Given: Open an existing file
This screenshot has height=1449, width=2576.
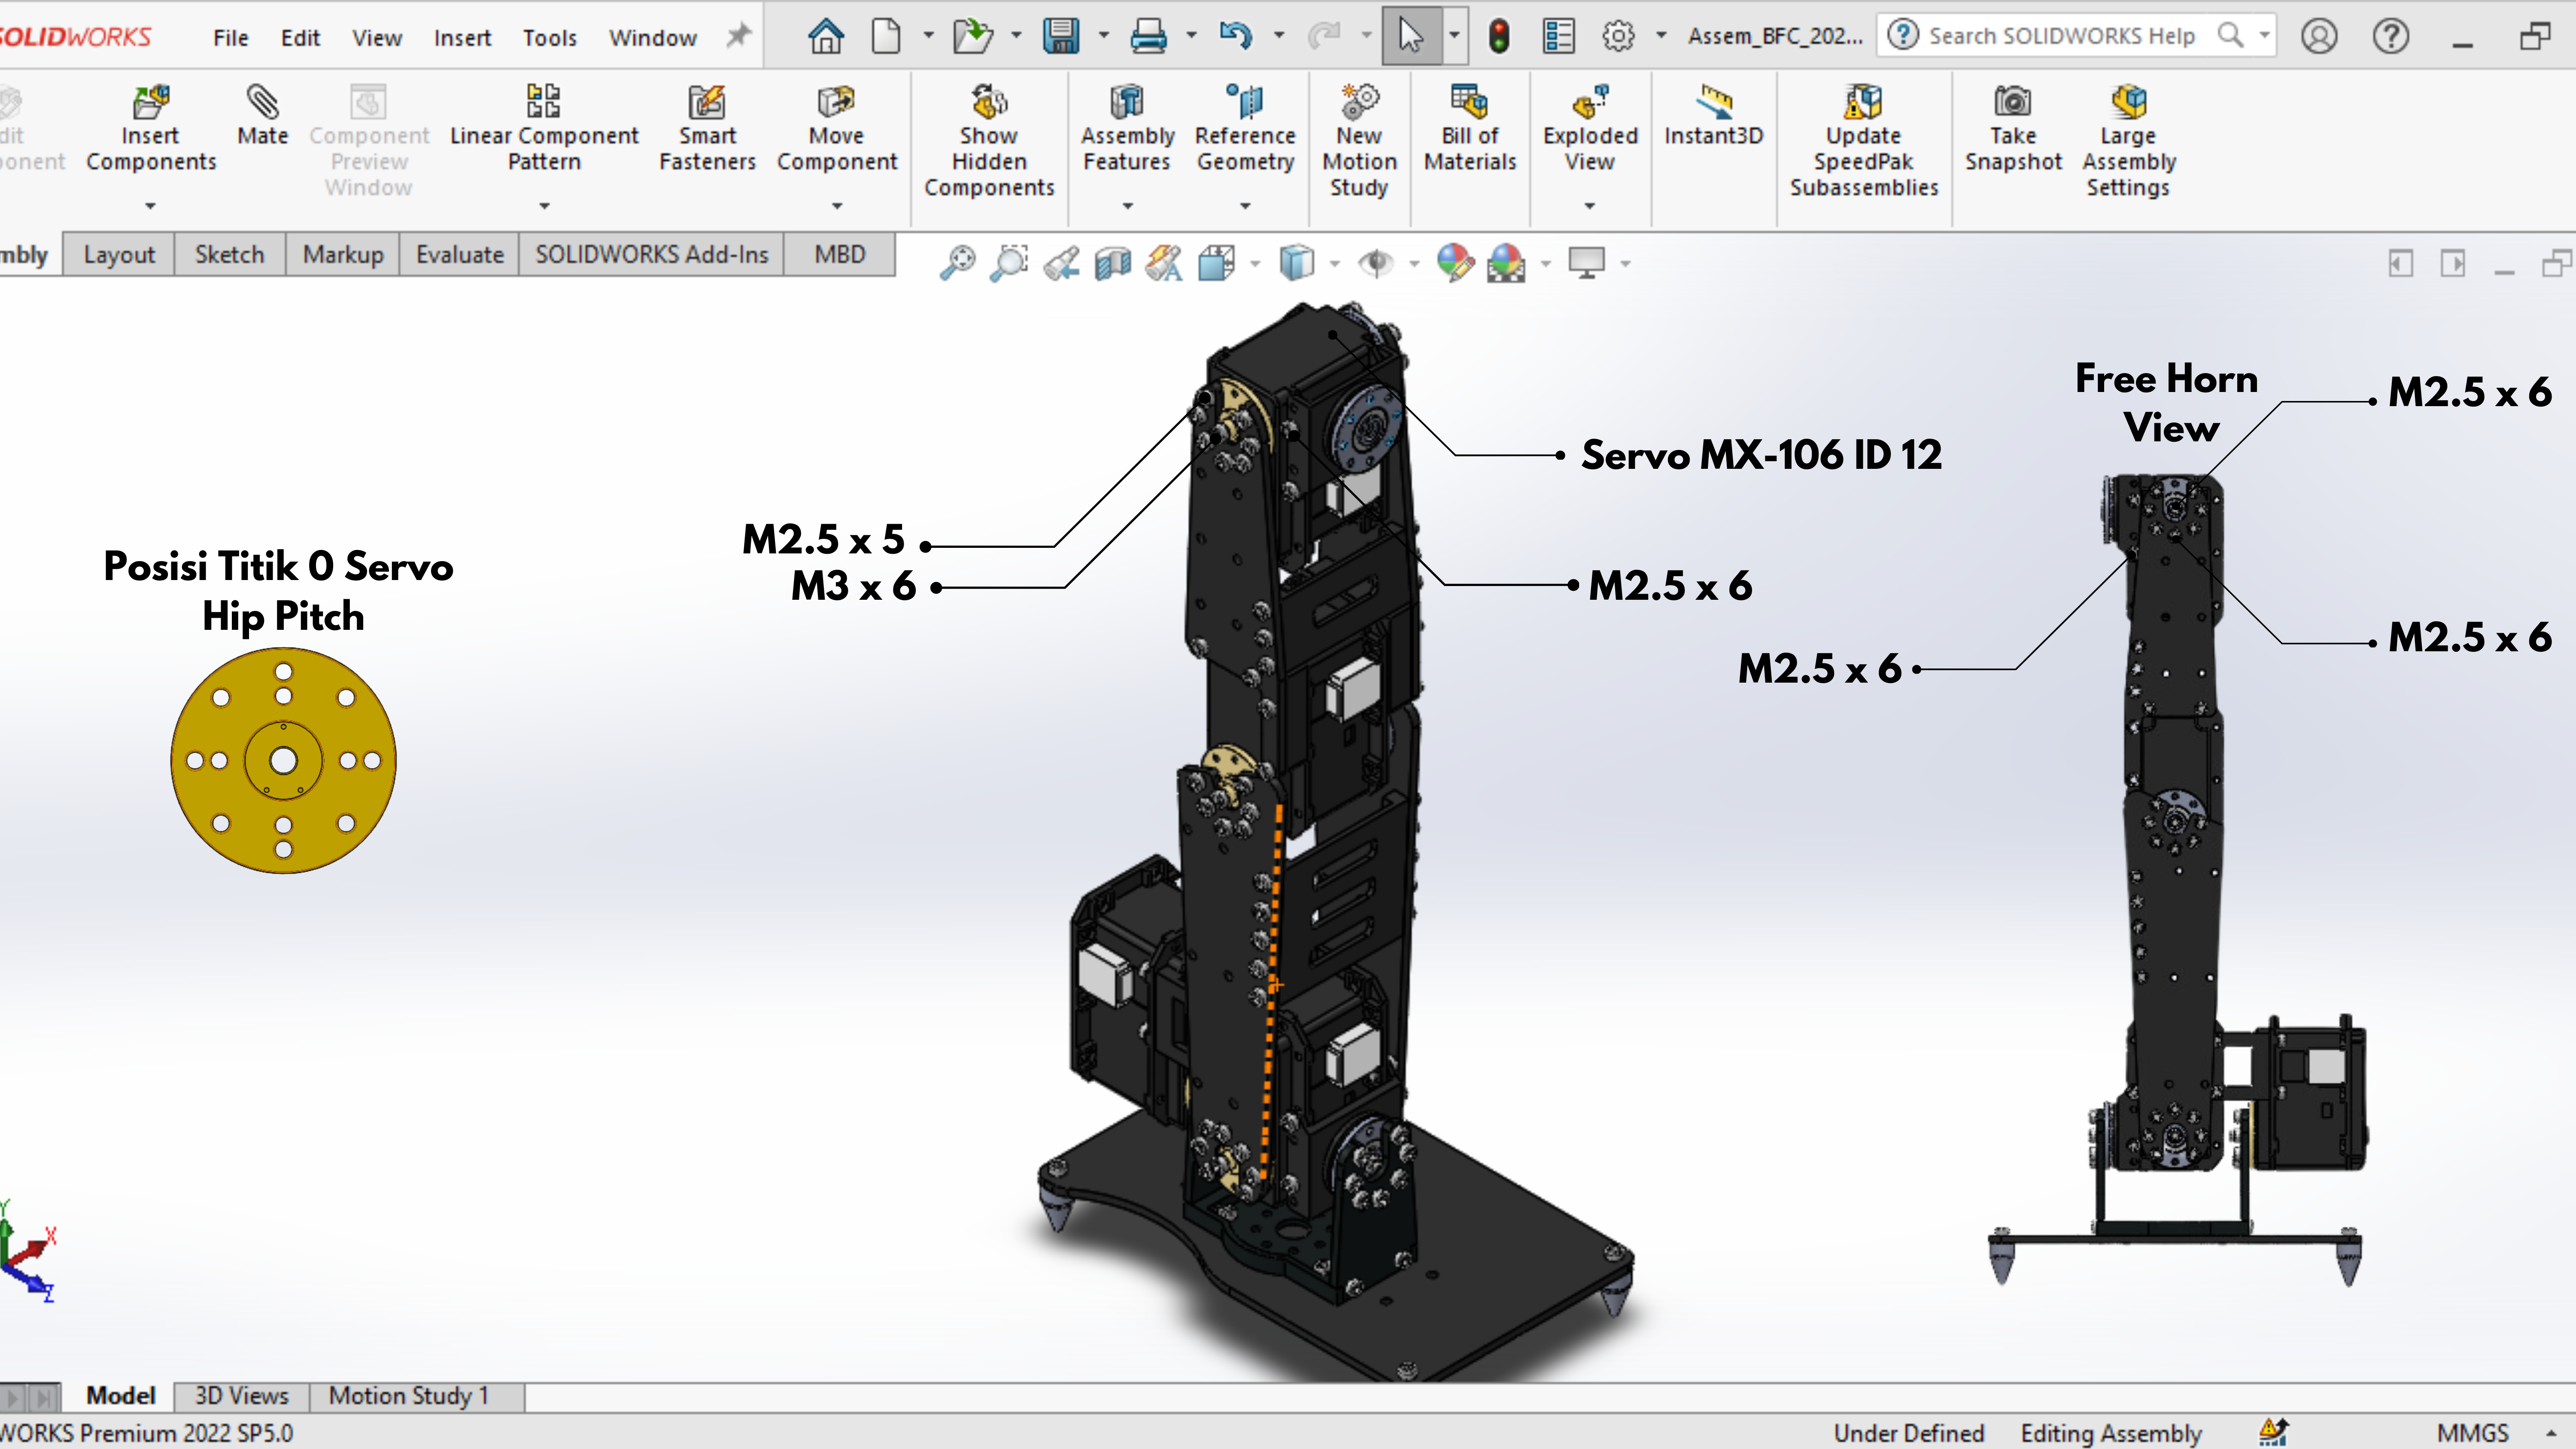Looking at the screenshot, I should (x=972, y=37).
